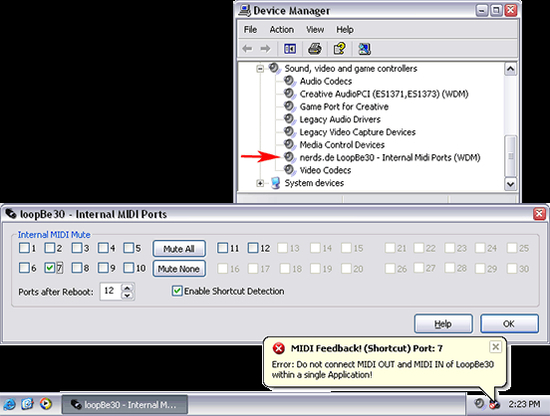
Task: Click the Scan for hardware changes icon
Action: (x=364, y=48)
